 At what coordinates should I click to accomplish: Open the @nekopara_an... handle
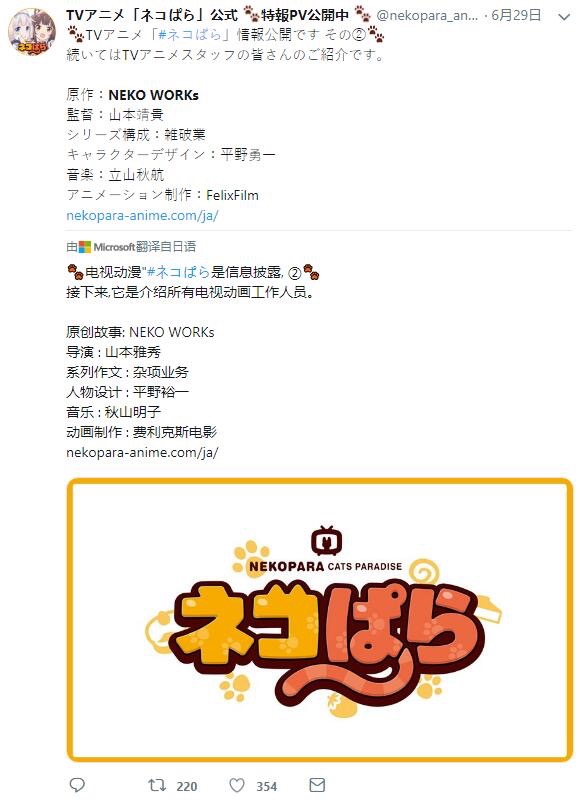427,16
